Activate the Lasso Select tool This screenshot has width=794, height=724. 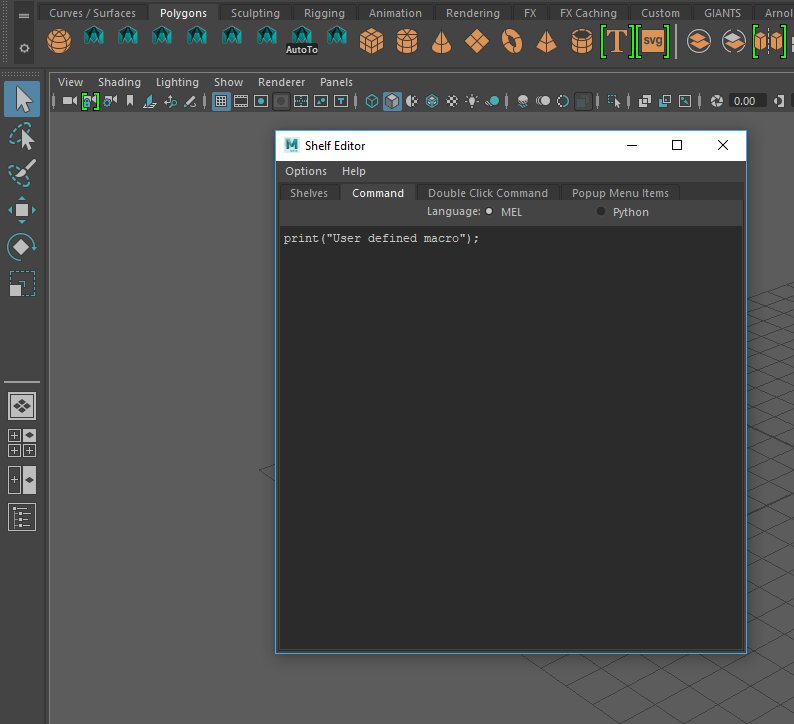(x=22, y=136)
